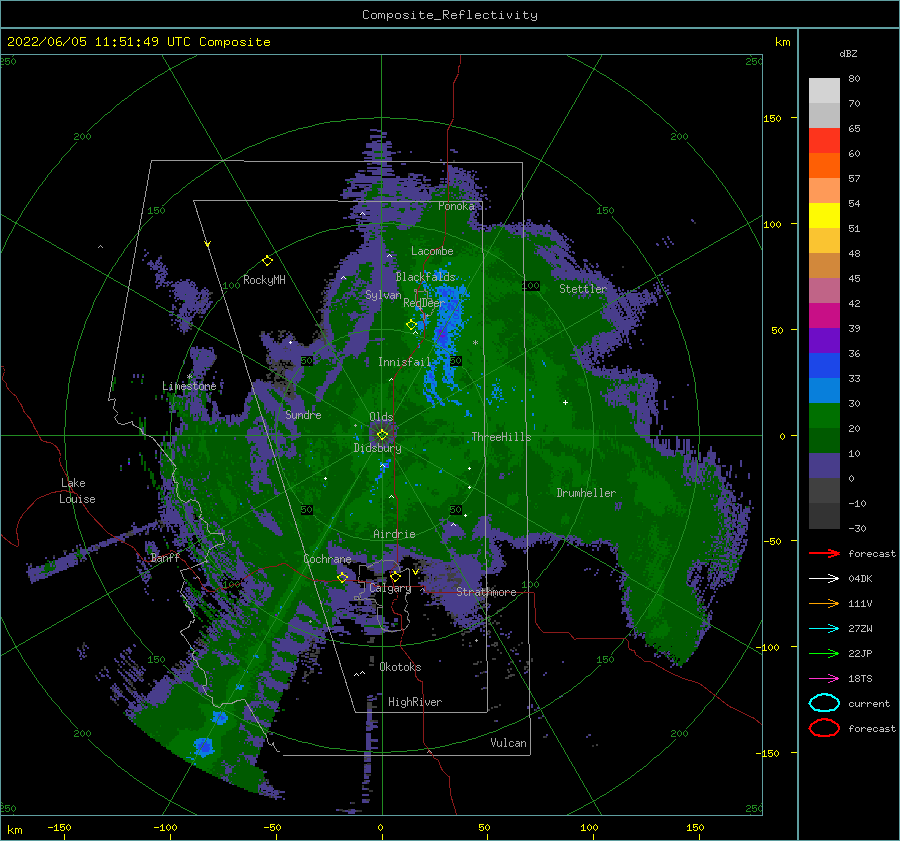Click yellow diamond marker near Red Deer
Viewport: 900px width, 841px height.
[411, 325]
